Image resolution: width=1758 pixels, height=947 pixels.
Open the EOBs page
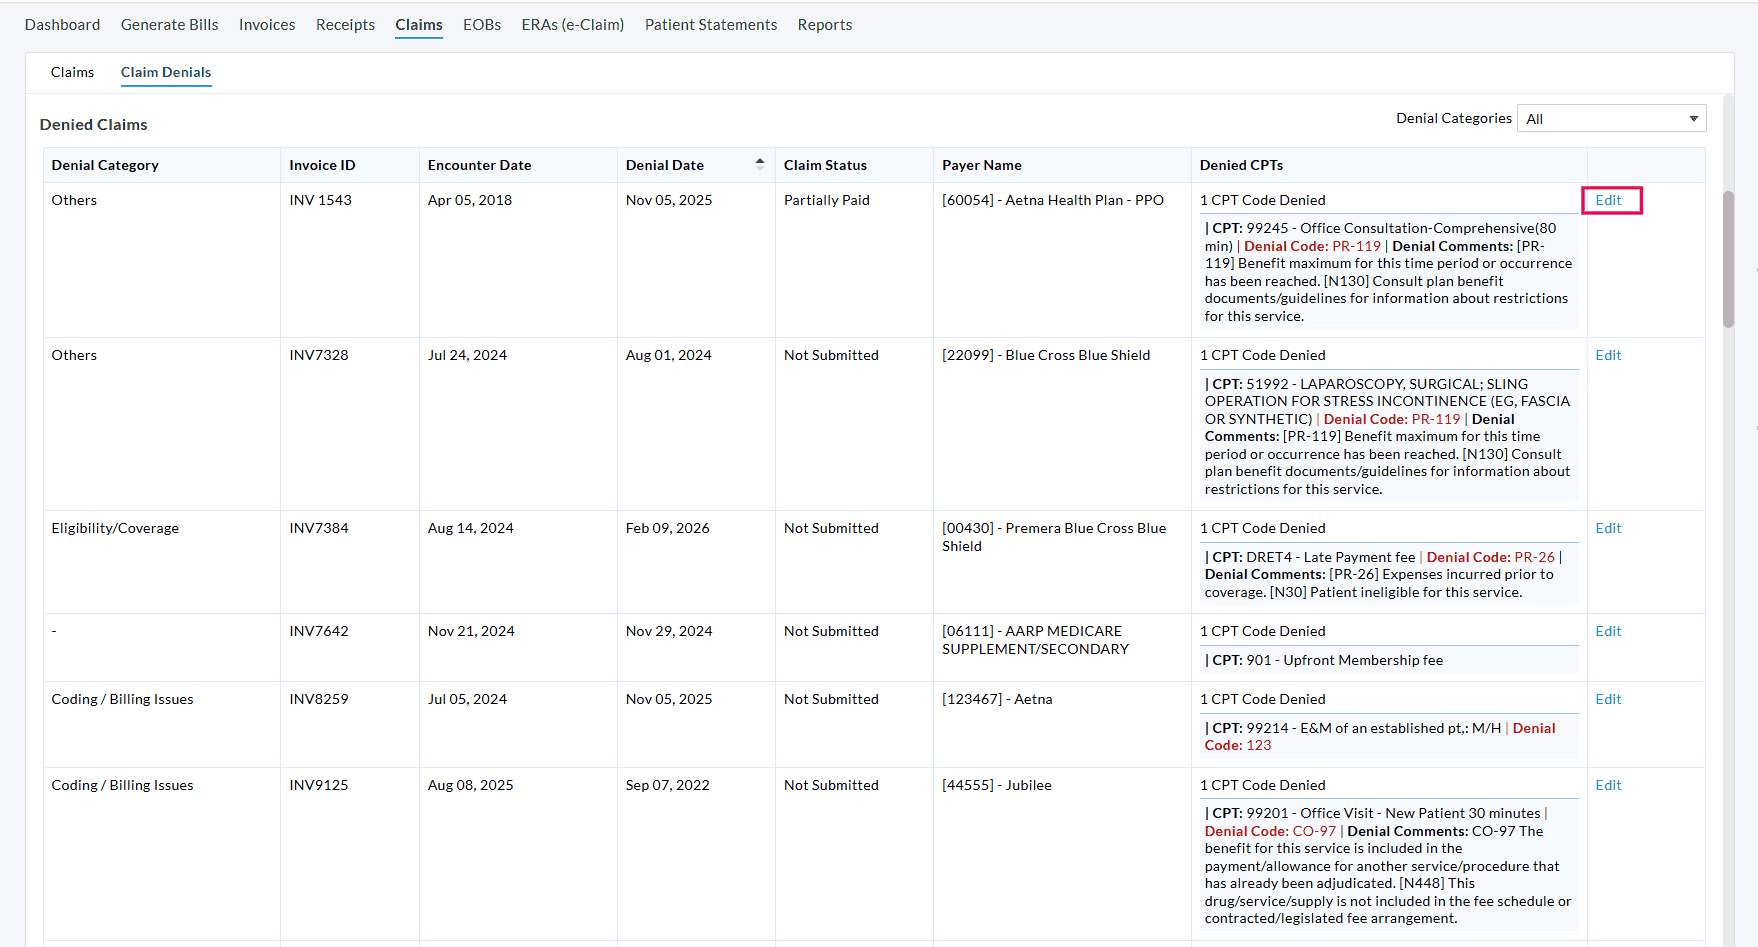coord(482,25)
